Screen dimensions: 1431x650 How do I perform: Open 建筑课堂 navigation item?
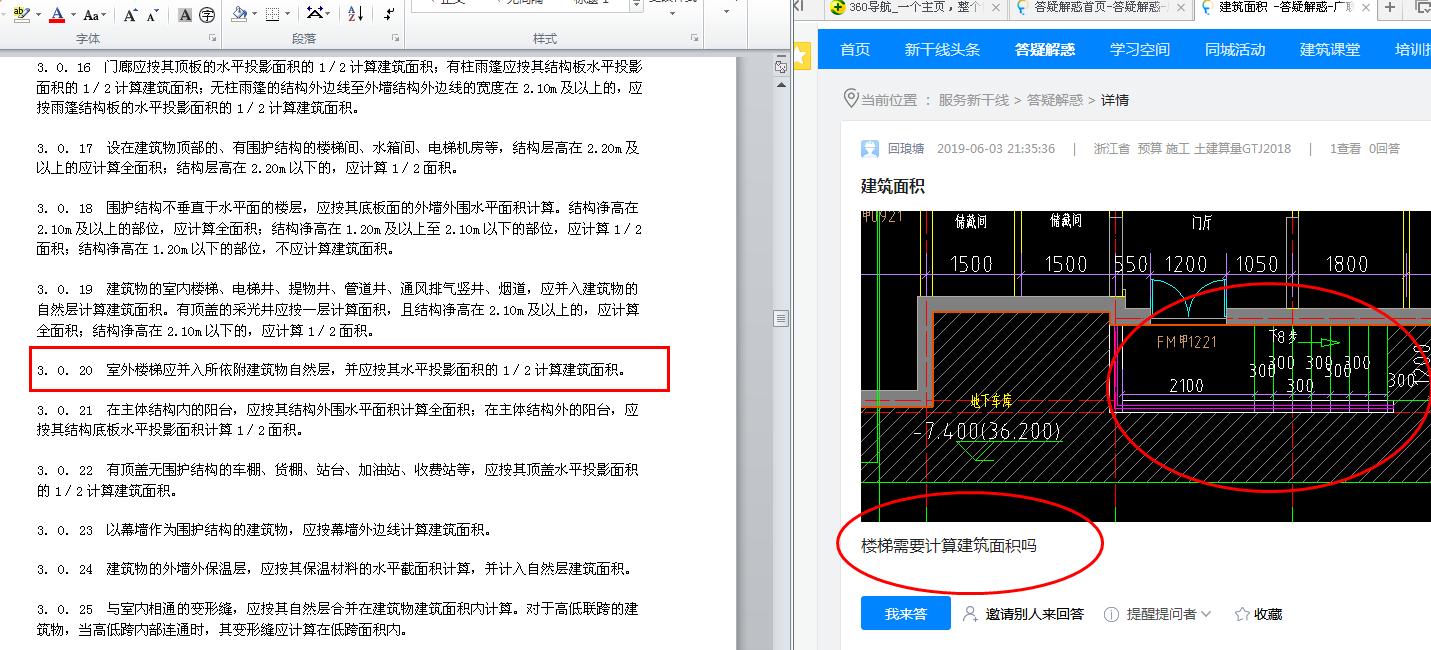[x=1330, y=50]
